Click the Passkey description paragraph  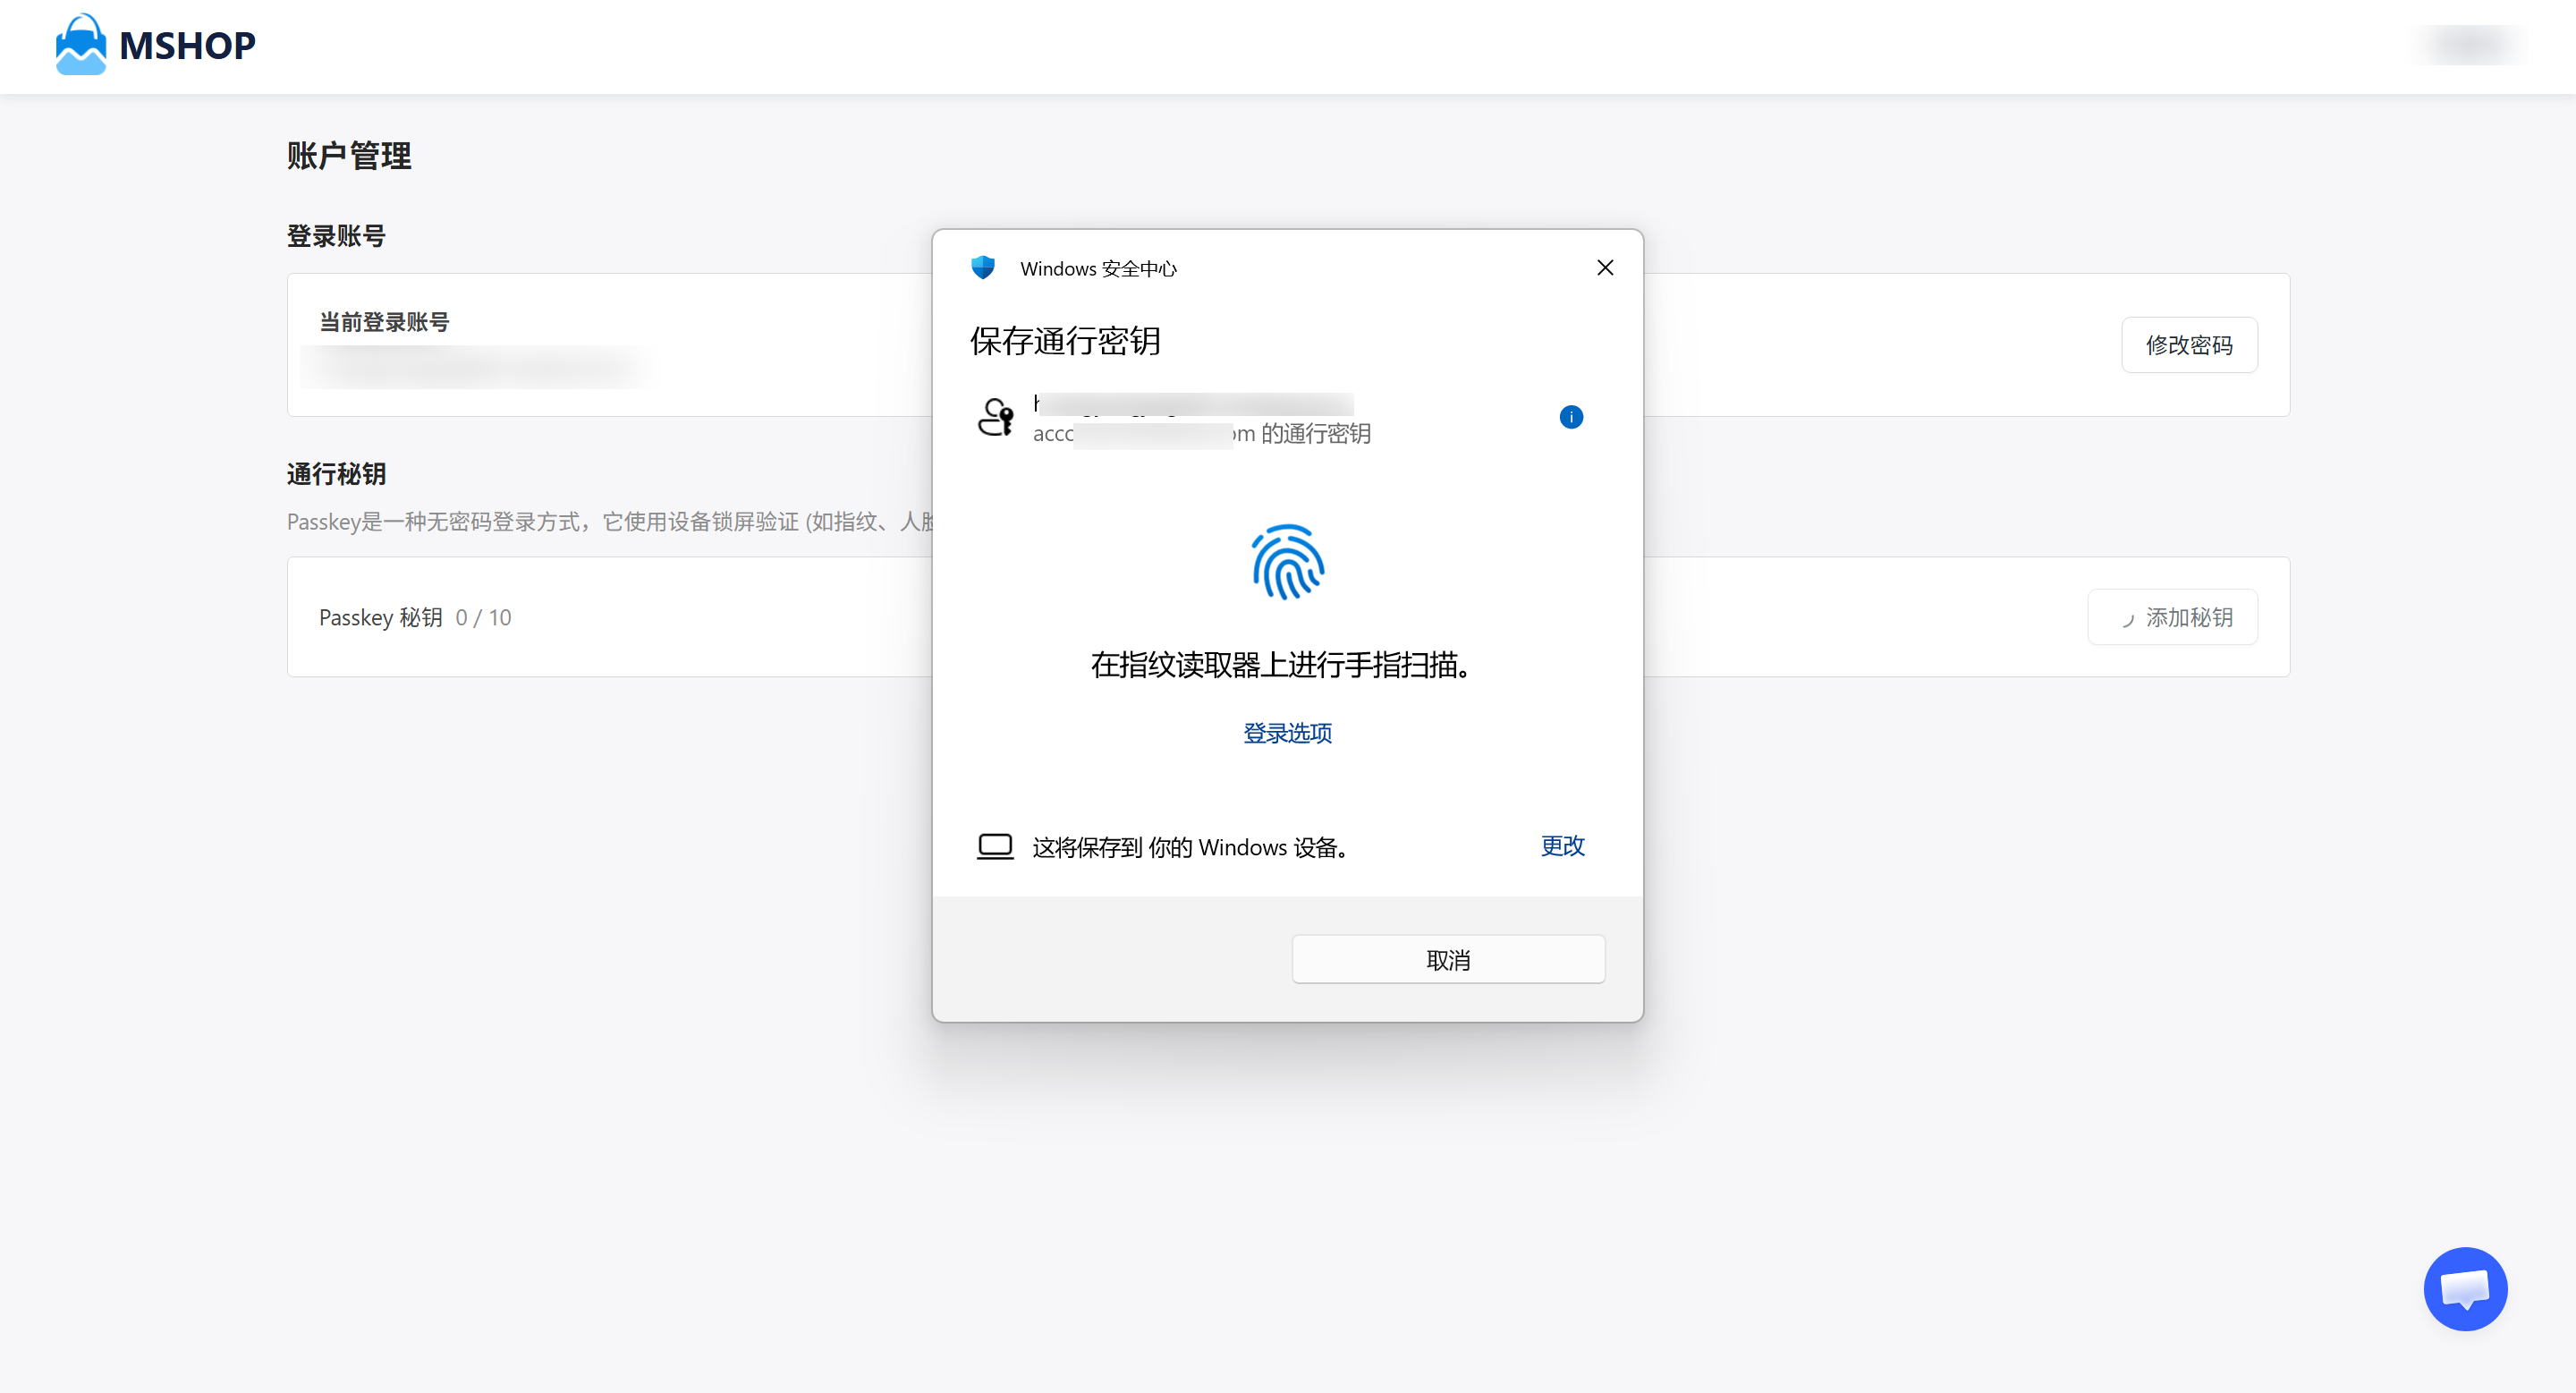[610, 522]
